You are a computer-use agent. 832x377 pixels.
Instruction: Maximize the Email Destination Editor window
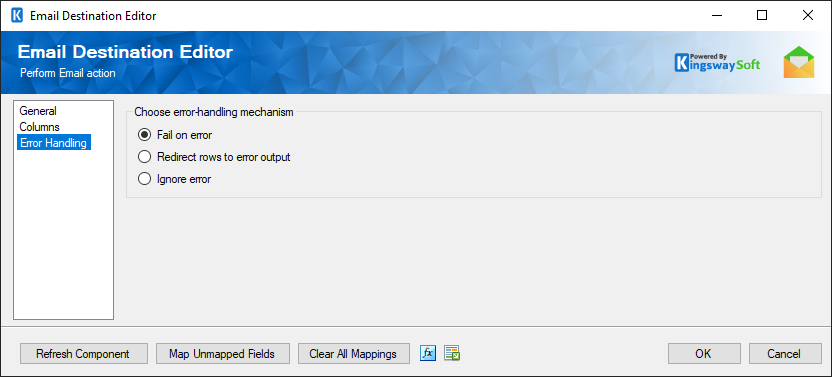[x=762, y=15]
